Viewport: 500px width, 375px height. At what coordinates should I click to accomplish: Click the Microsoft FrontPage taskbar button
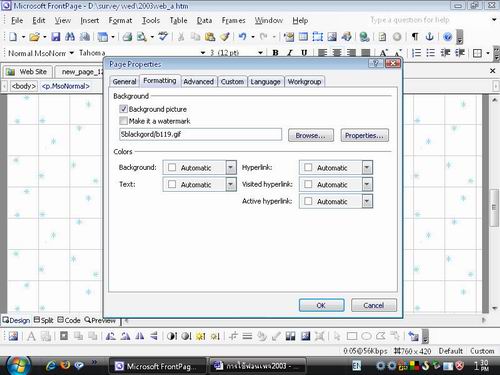(158, 366)
